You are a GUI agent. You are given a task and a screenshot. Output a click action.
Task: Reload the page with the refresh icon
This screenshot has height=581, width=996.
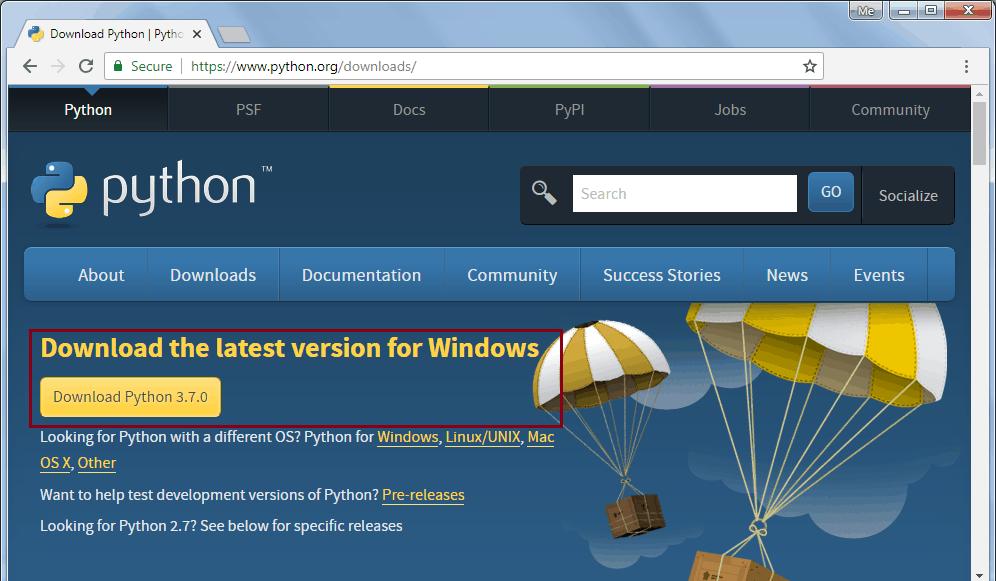click(x=86, y=65)
